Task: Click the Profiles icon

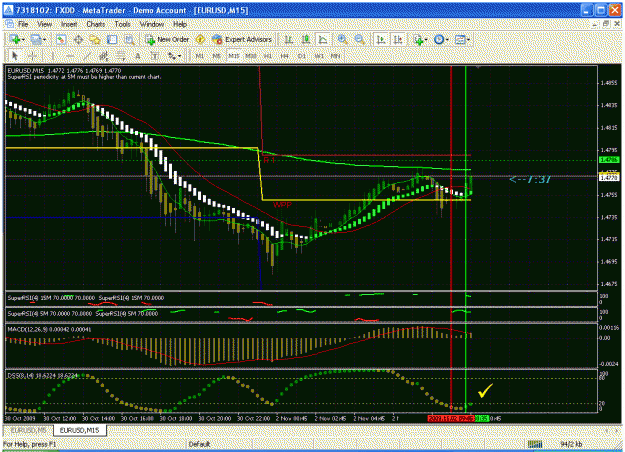Action: pyautogui.click(x=36, y=39)
